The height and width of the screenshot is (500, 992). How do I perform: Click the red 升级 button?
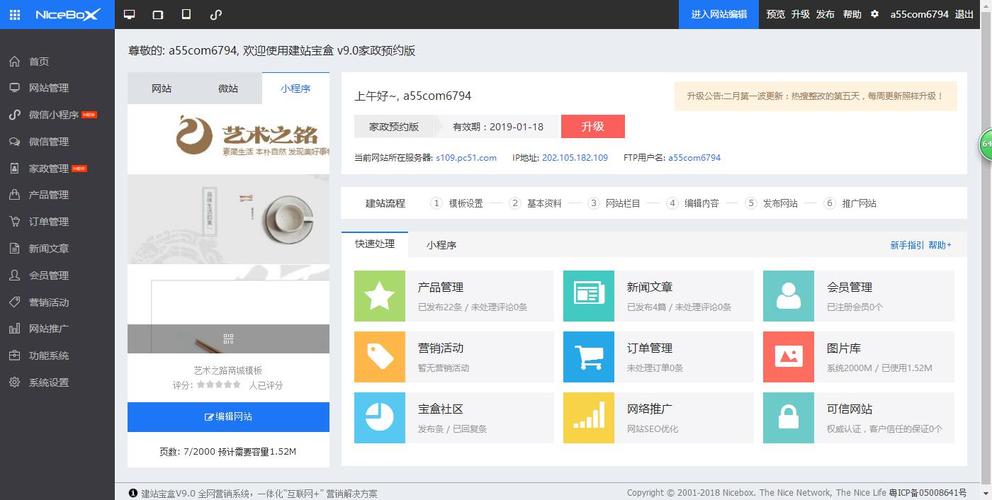[x=593, y=126]
